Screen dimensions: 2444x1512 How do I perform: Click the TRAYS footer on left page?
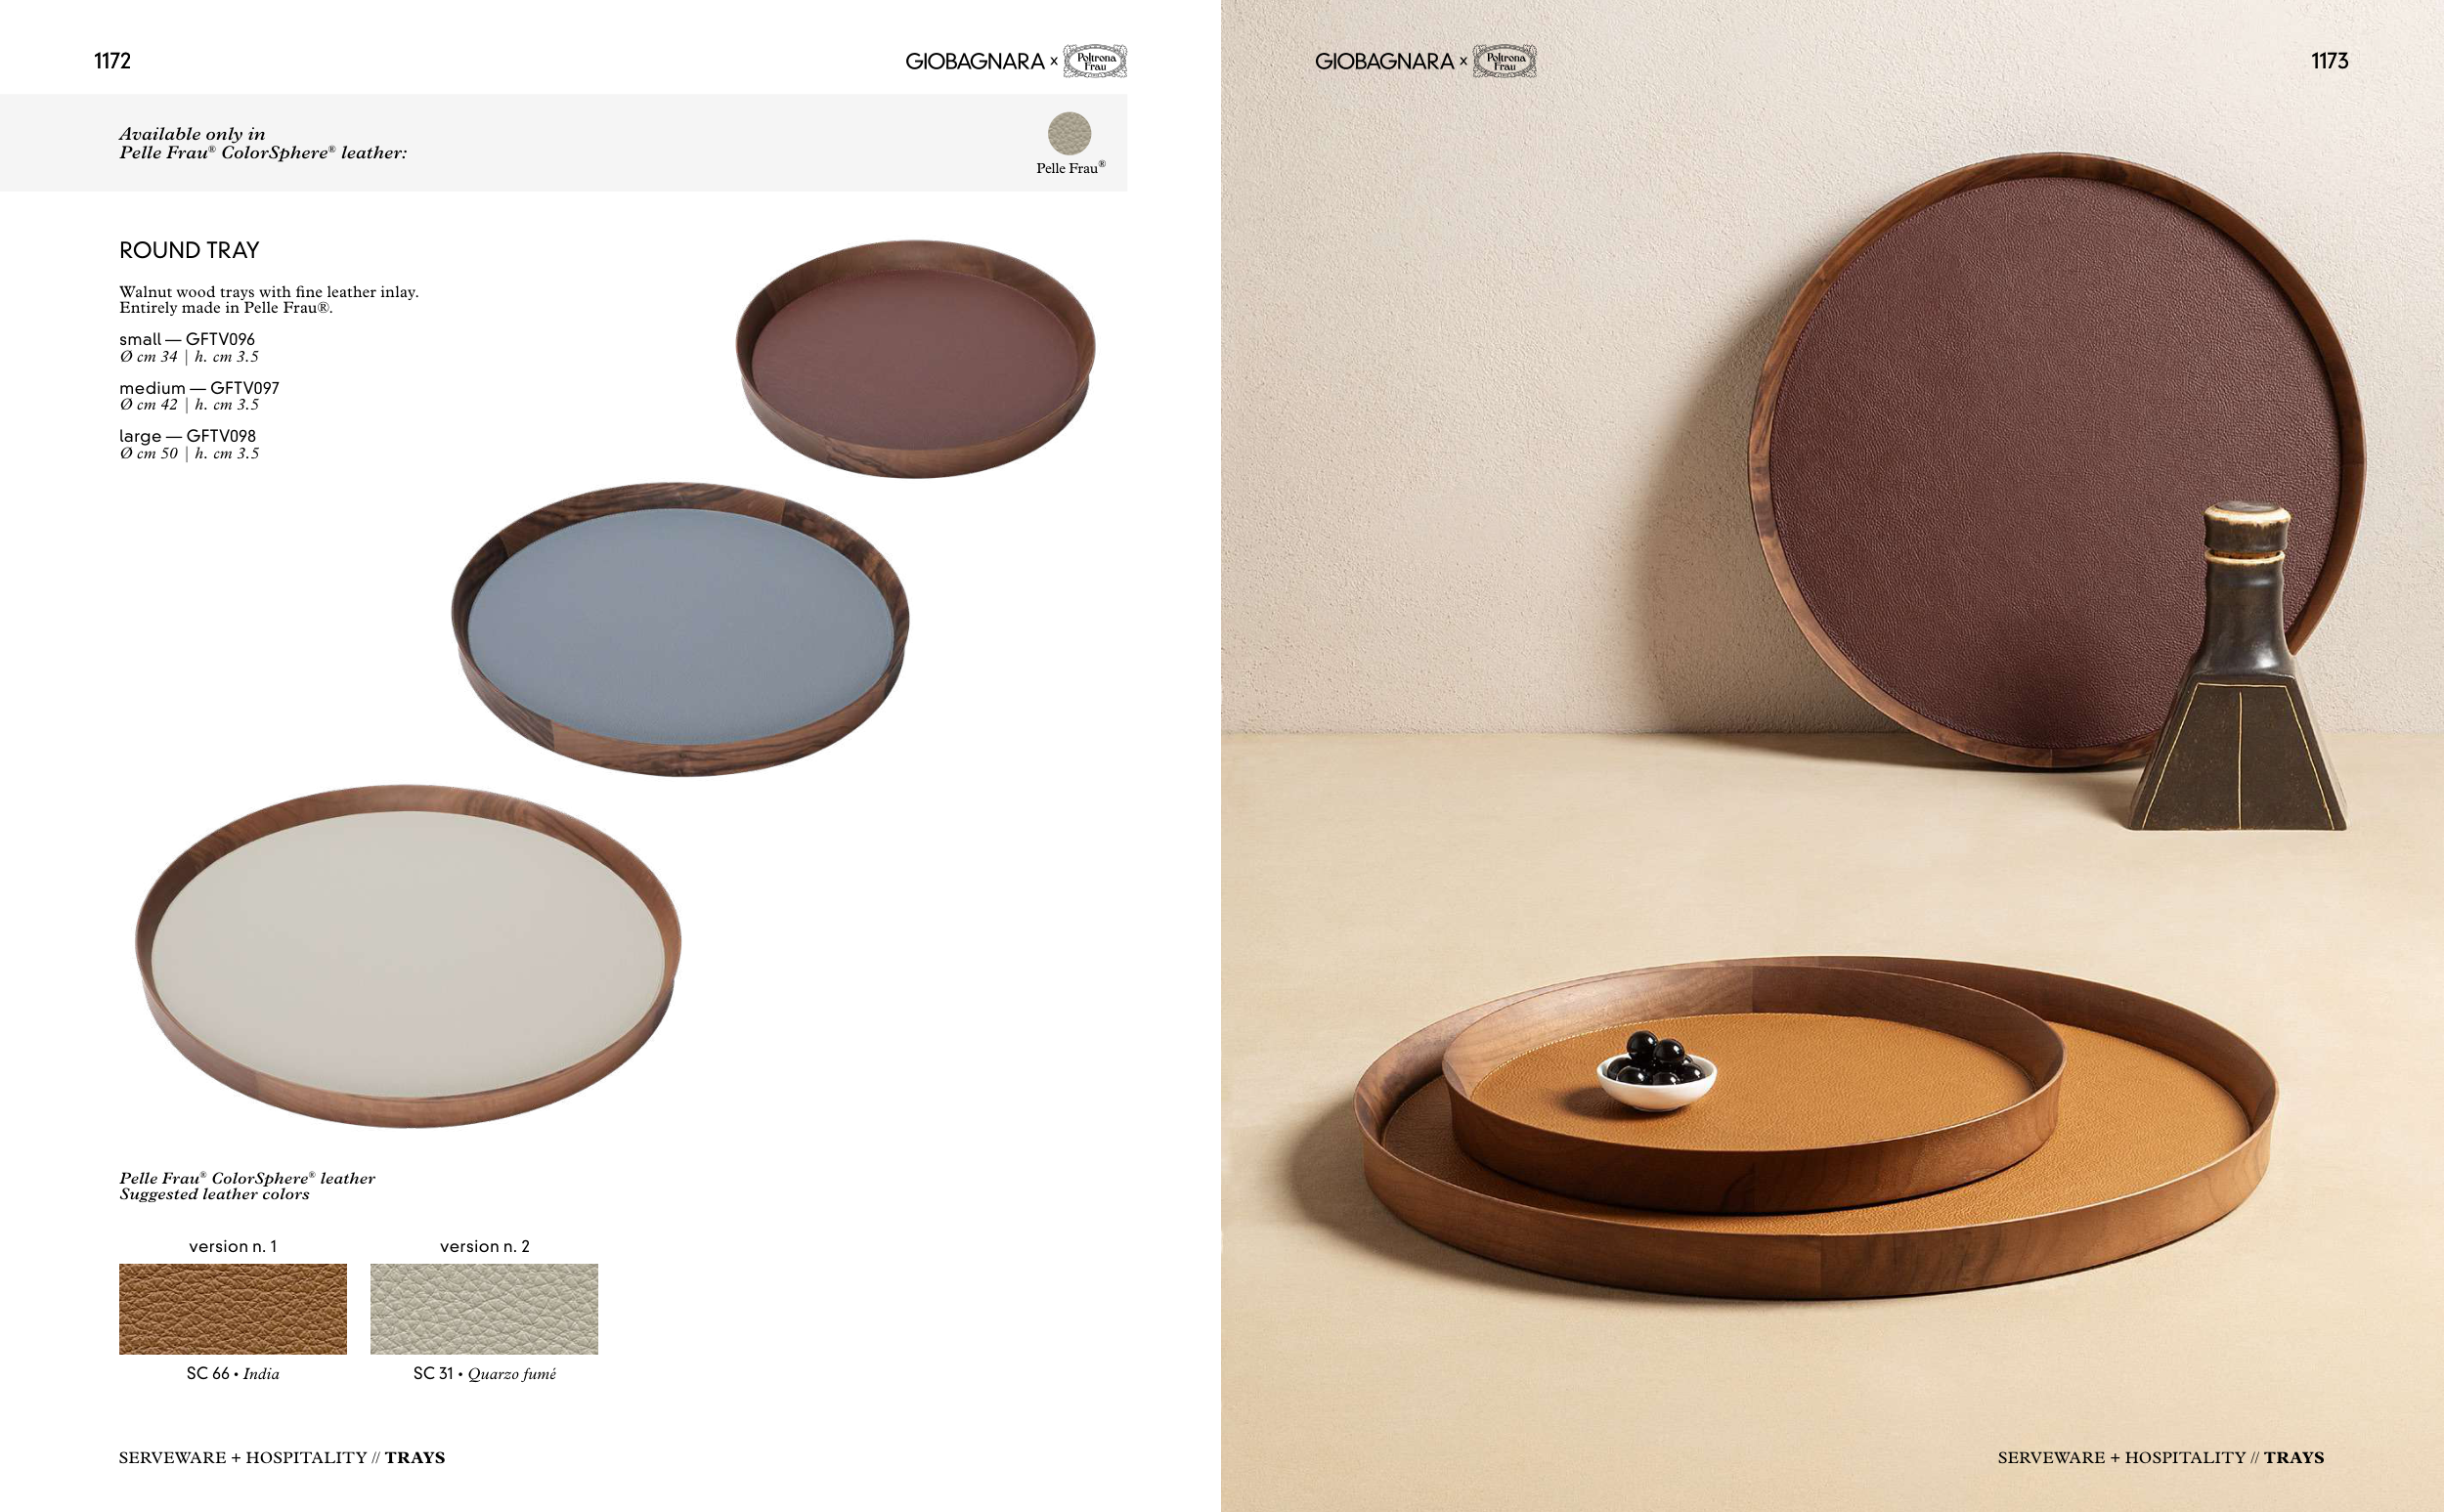coord(415,1457)
